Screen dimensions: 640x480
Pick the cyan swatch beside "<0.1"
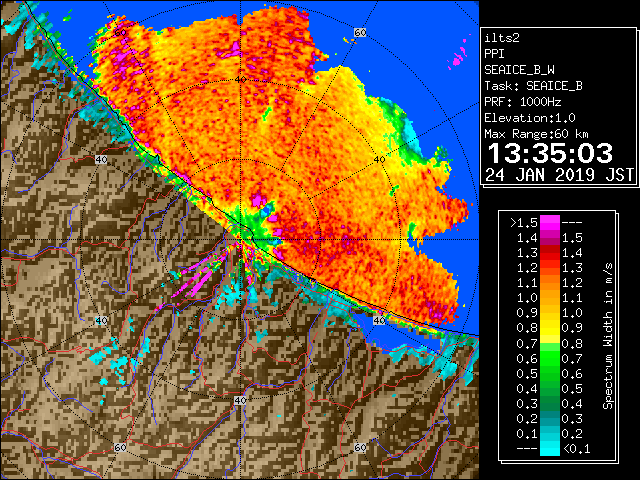coord(550,449)
